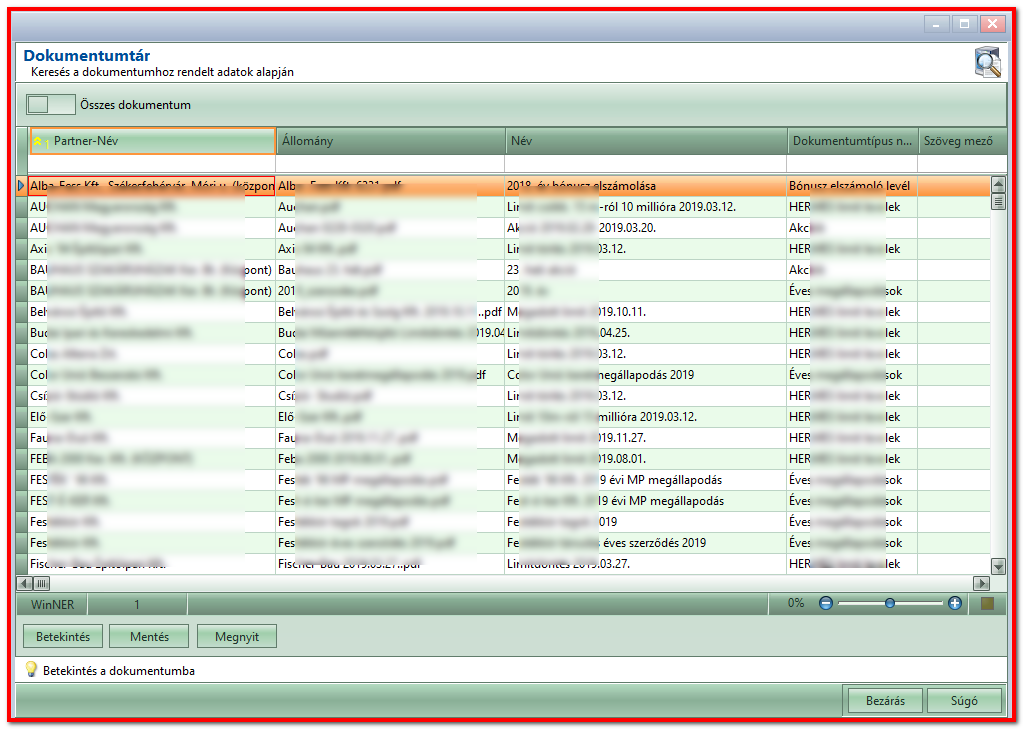Viewport: 1023px width, 729px height.
Task: Open help with the Súgó button
Action: [964, 700]
